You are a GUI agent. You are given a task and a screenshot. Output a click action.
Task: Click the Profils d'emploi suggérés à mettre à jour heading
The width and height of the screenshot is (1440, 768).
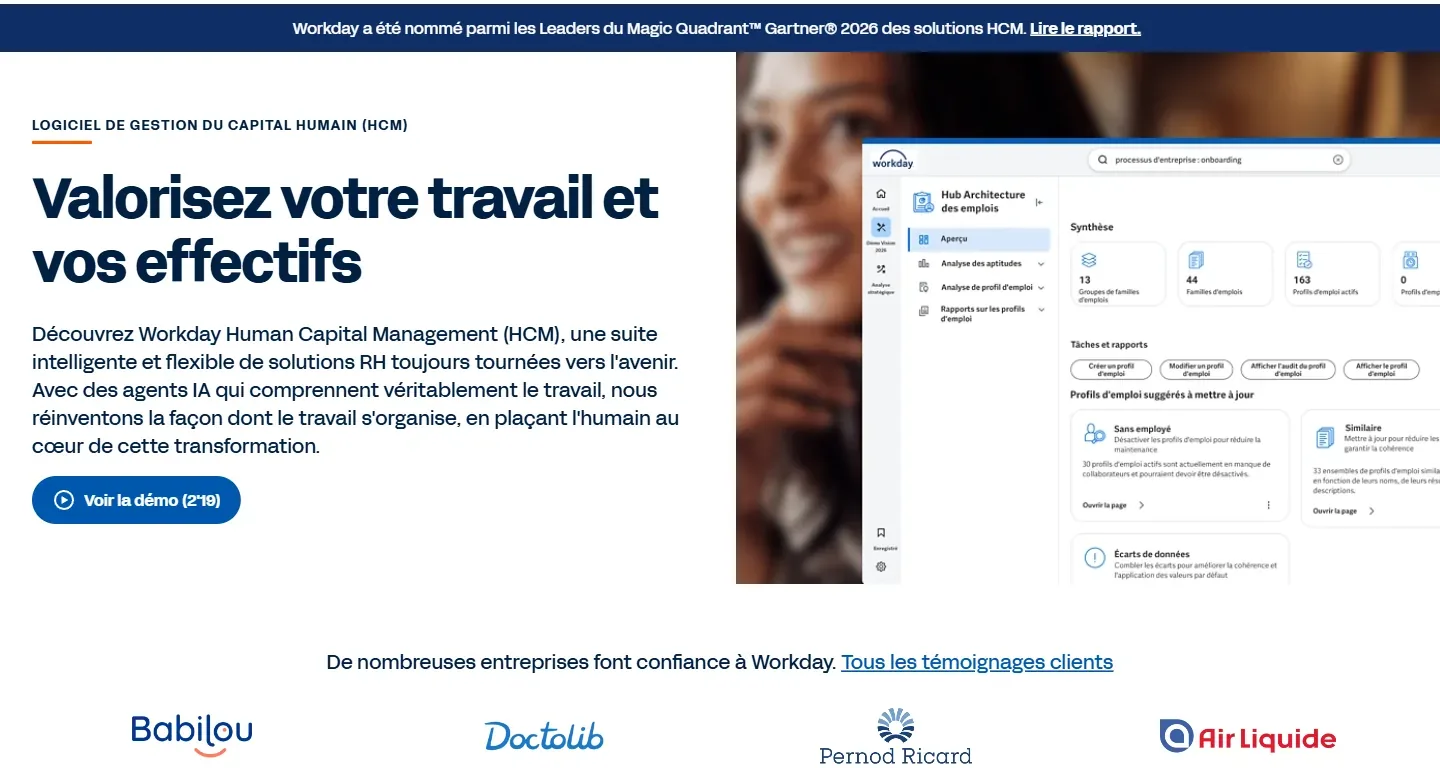(1162, 395)
